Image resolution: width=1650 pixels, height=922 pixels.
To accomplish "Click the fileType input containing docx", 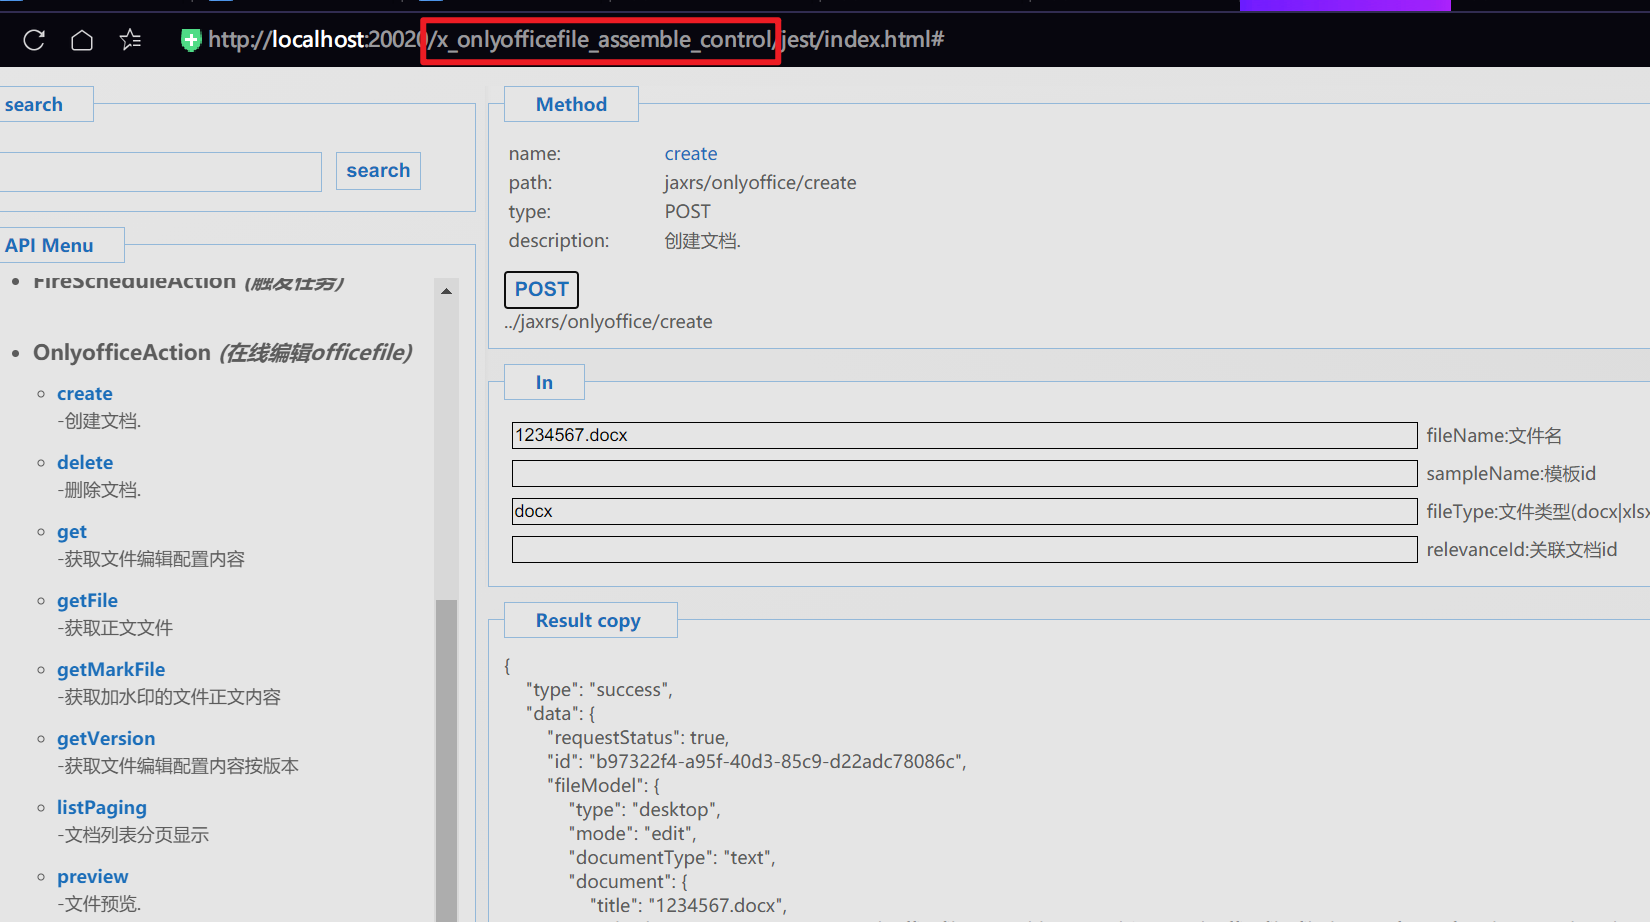I will (x=963, y=511).
